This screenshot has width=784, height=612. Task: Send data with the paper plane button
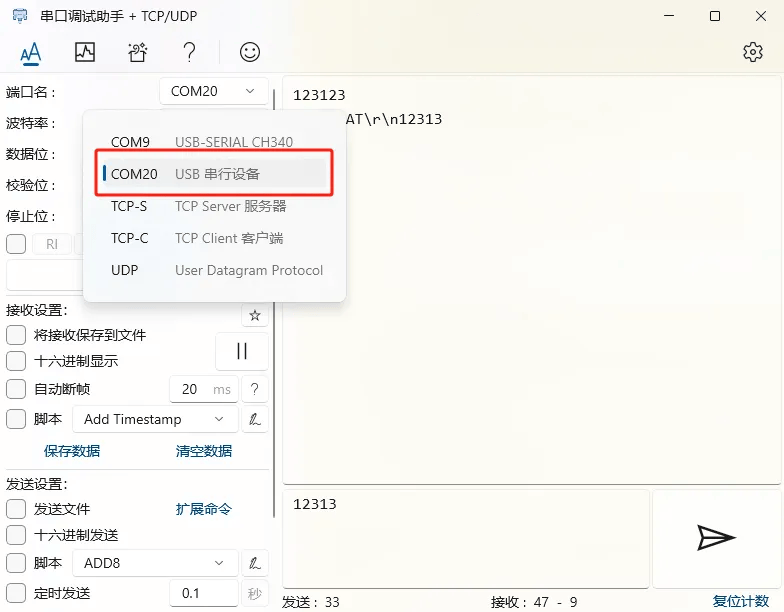pyautogui.click(x=716, y=538)
